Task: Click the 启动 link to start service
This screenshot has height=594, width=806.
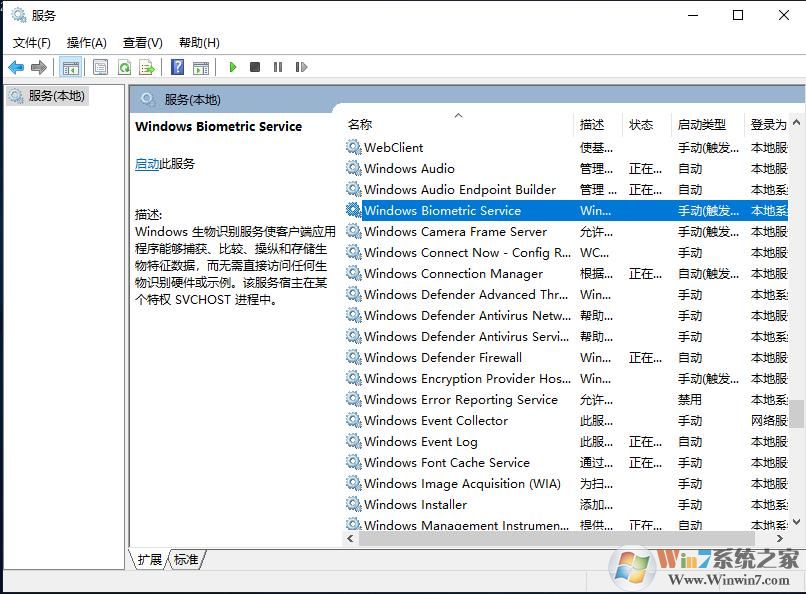Action: coord(147,164)
